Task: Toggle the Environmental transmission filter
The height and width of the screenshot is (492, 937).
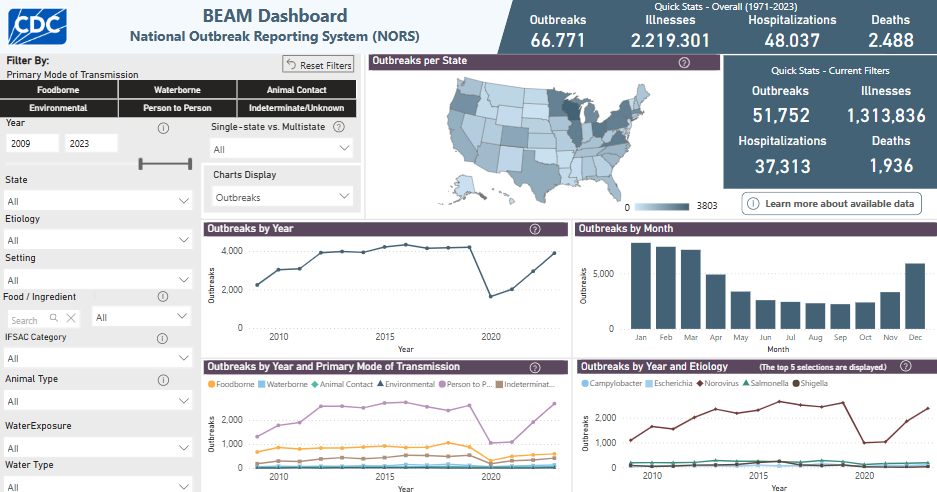Action: pyautogui.click(x=59, y=108)
